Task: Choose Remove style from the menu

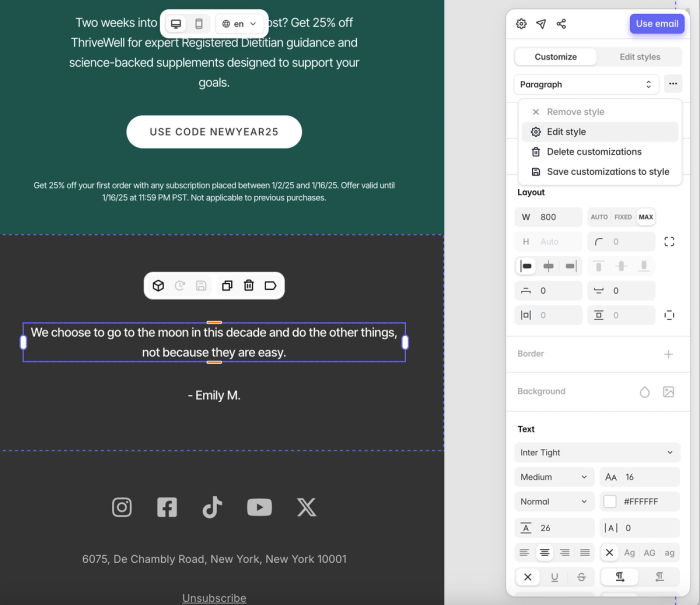Action: [x=600, y=112]
